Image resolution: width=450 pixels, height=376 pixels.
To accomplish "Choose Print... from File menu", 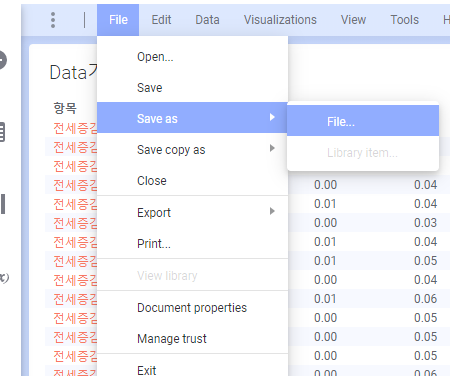I will [x=192, y=244].
